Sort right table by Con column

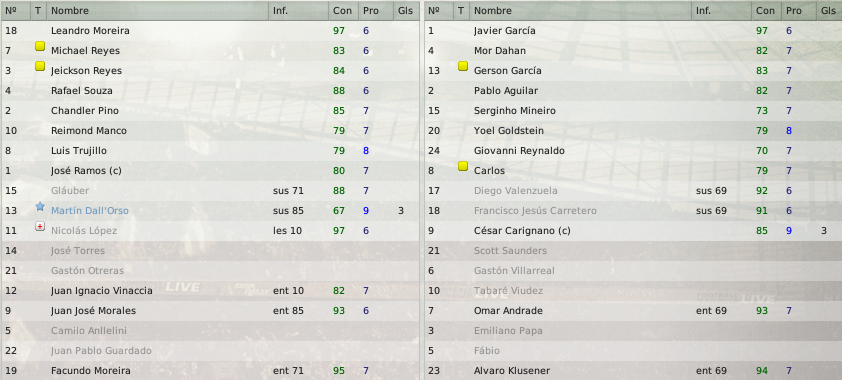tap(766, 11)
